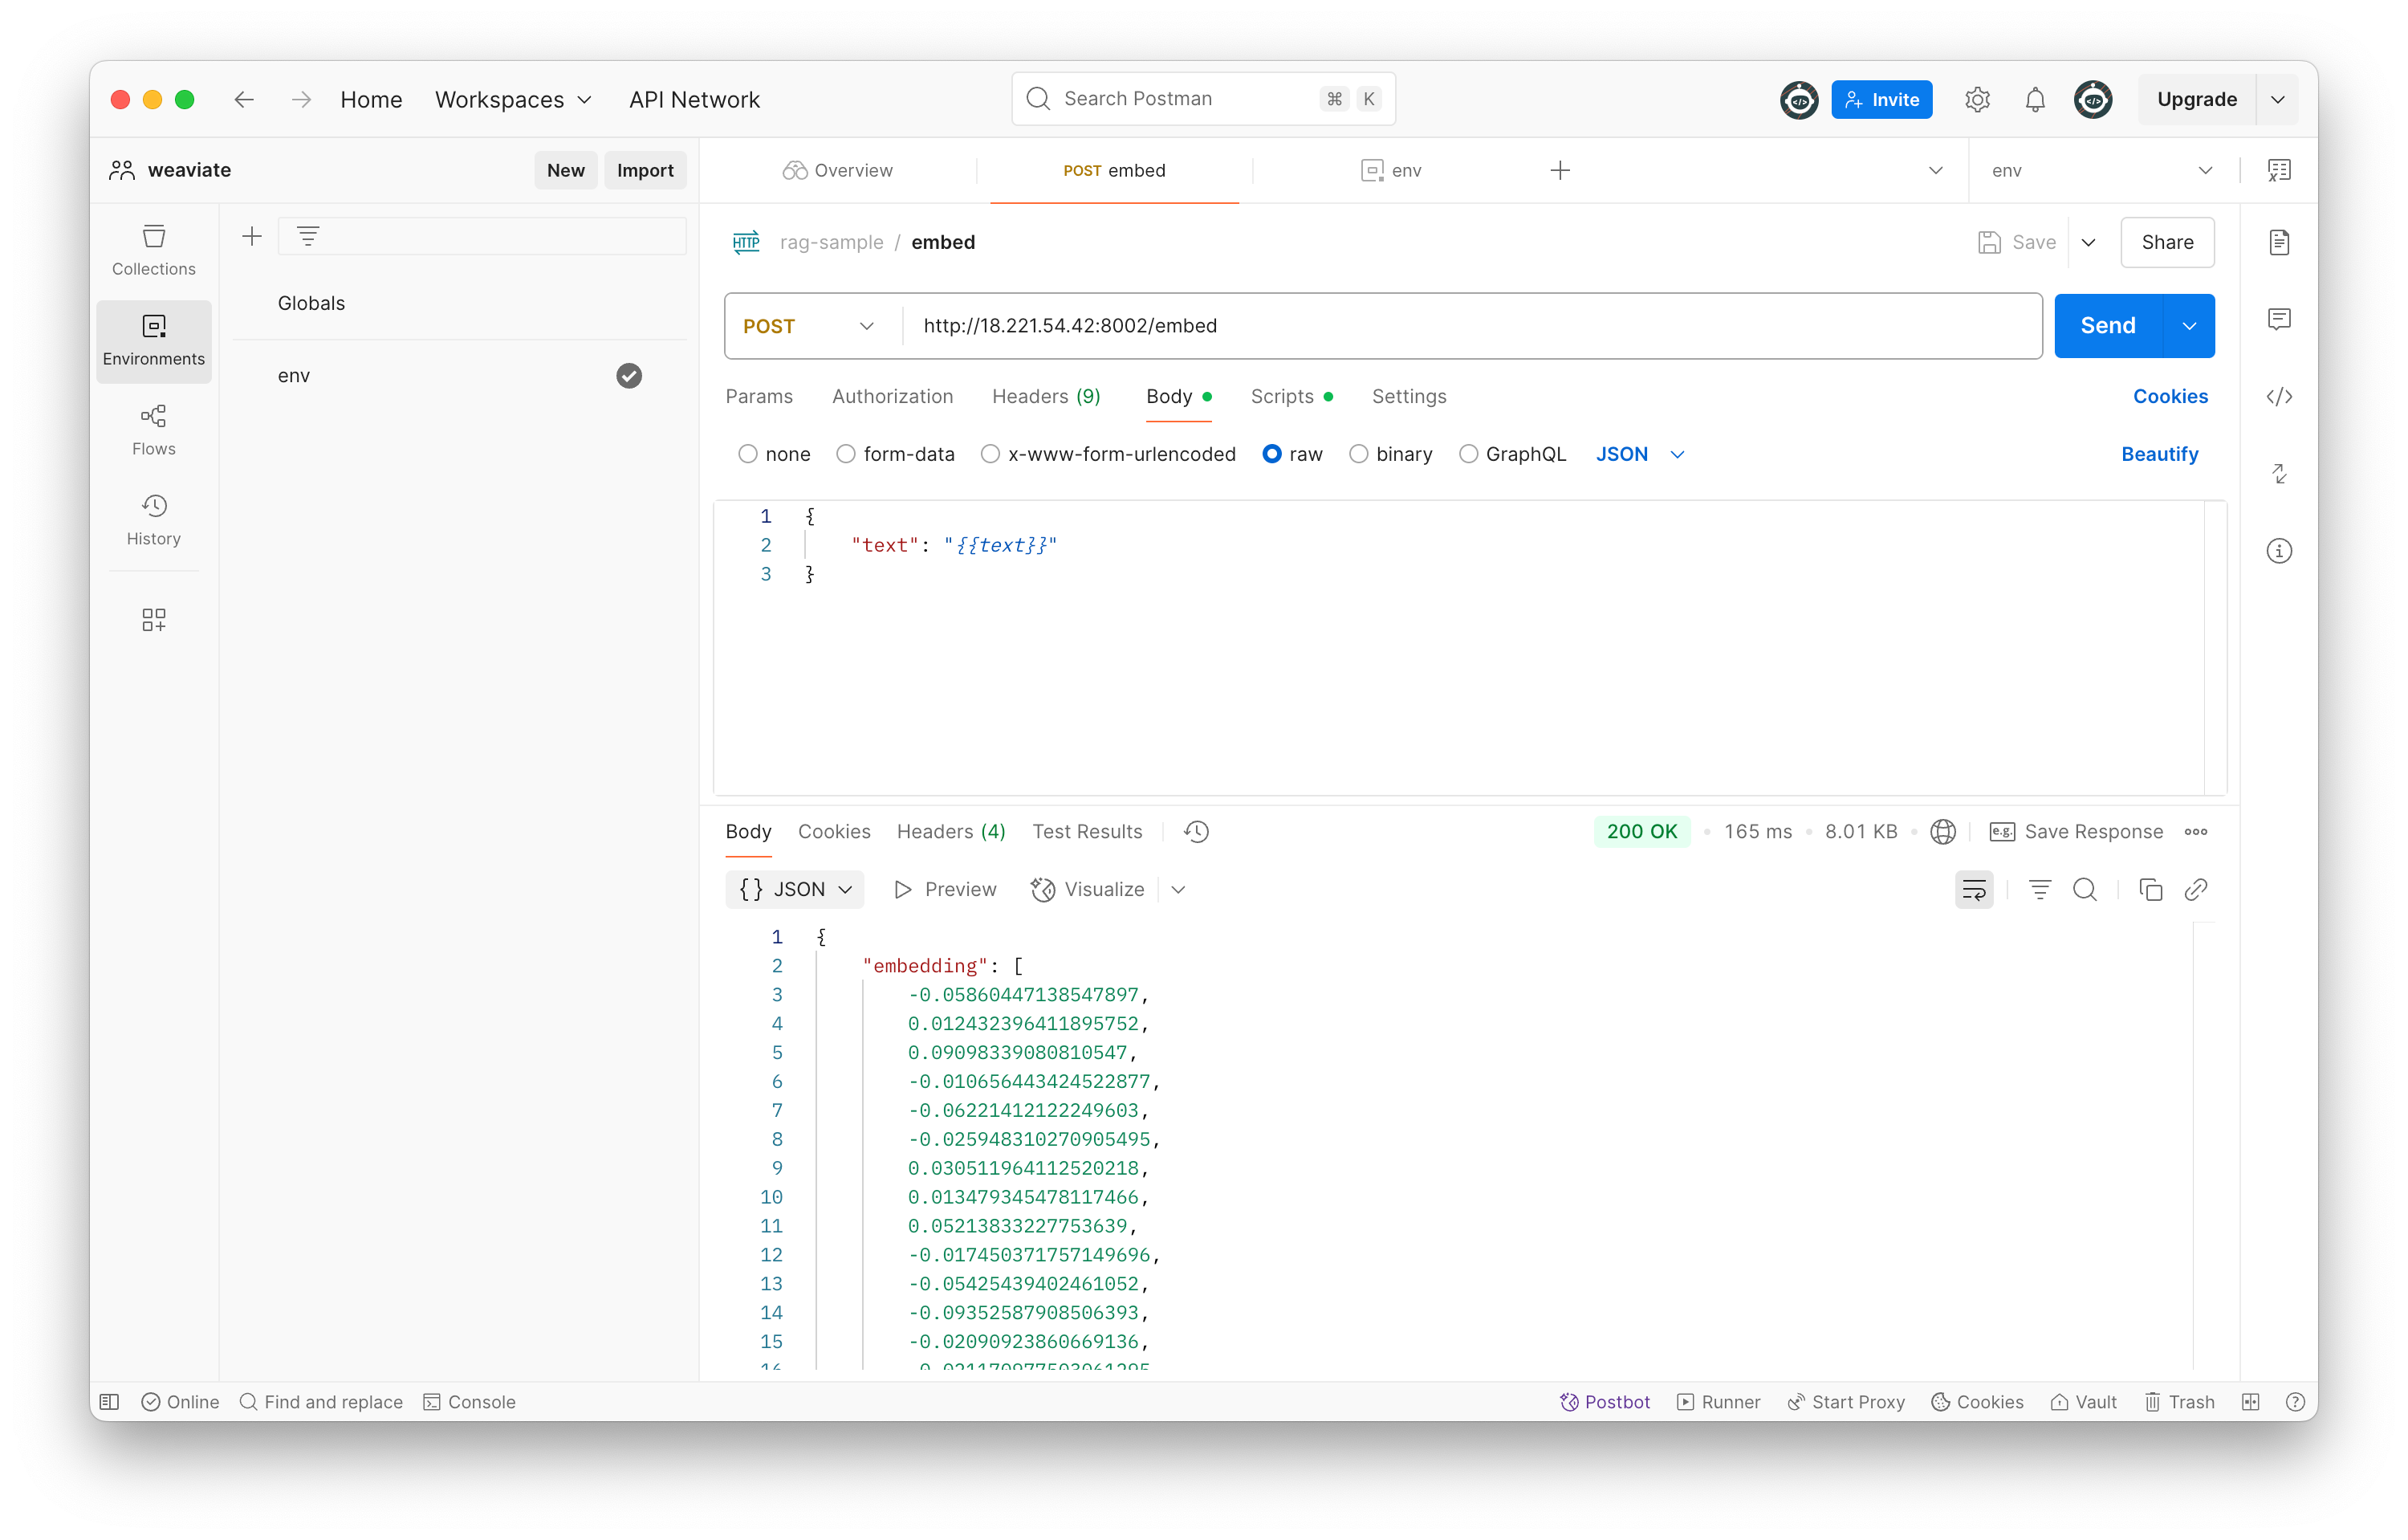Viewport: 2408px width, 1540px height.
Task: Open the History sidebar panel
Action: point(153,520)
